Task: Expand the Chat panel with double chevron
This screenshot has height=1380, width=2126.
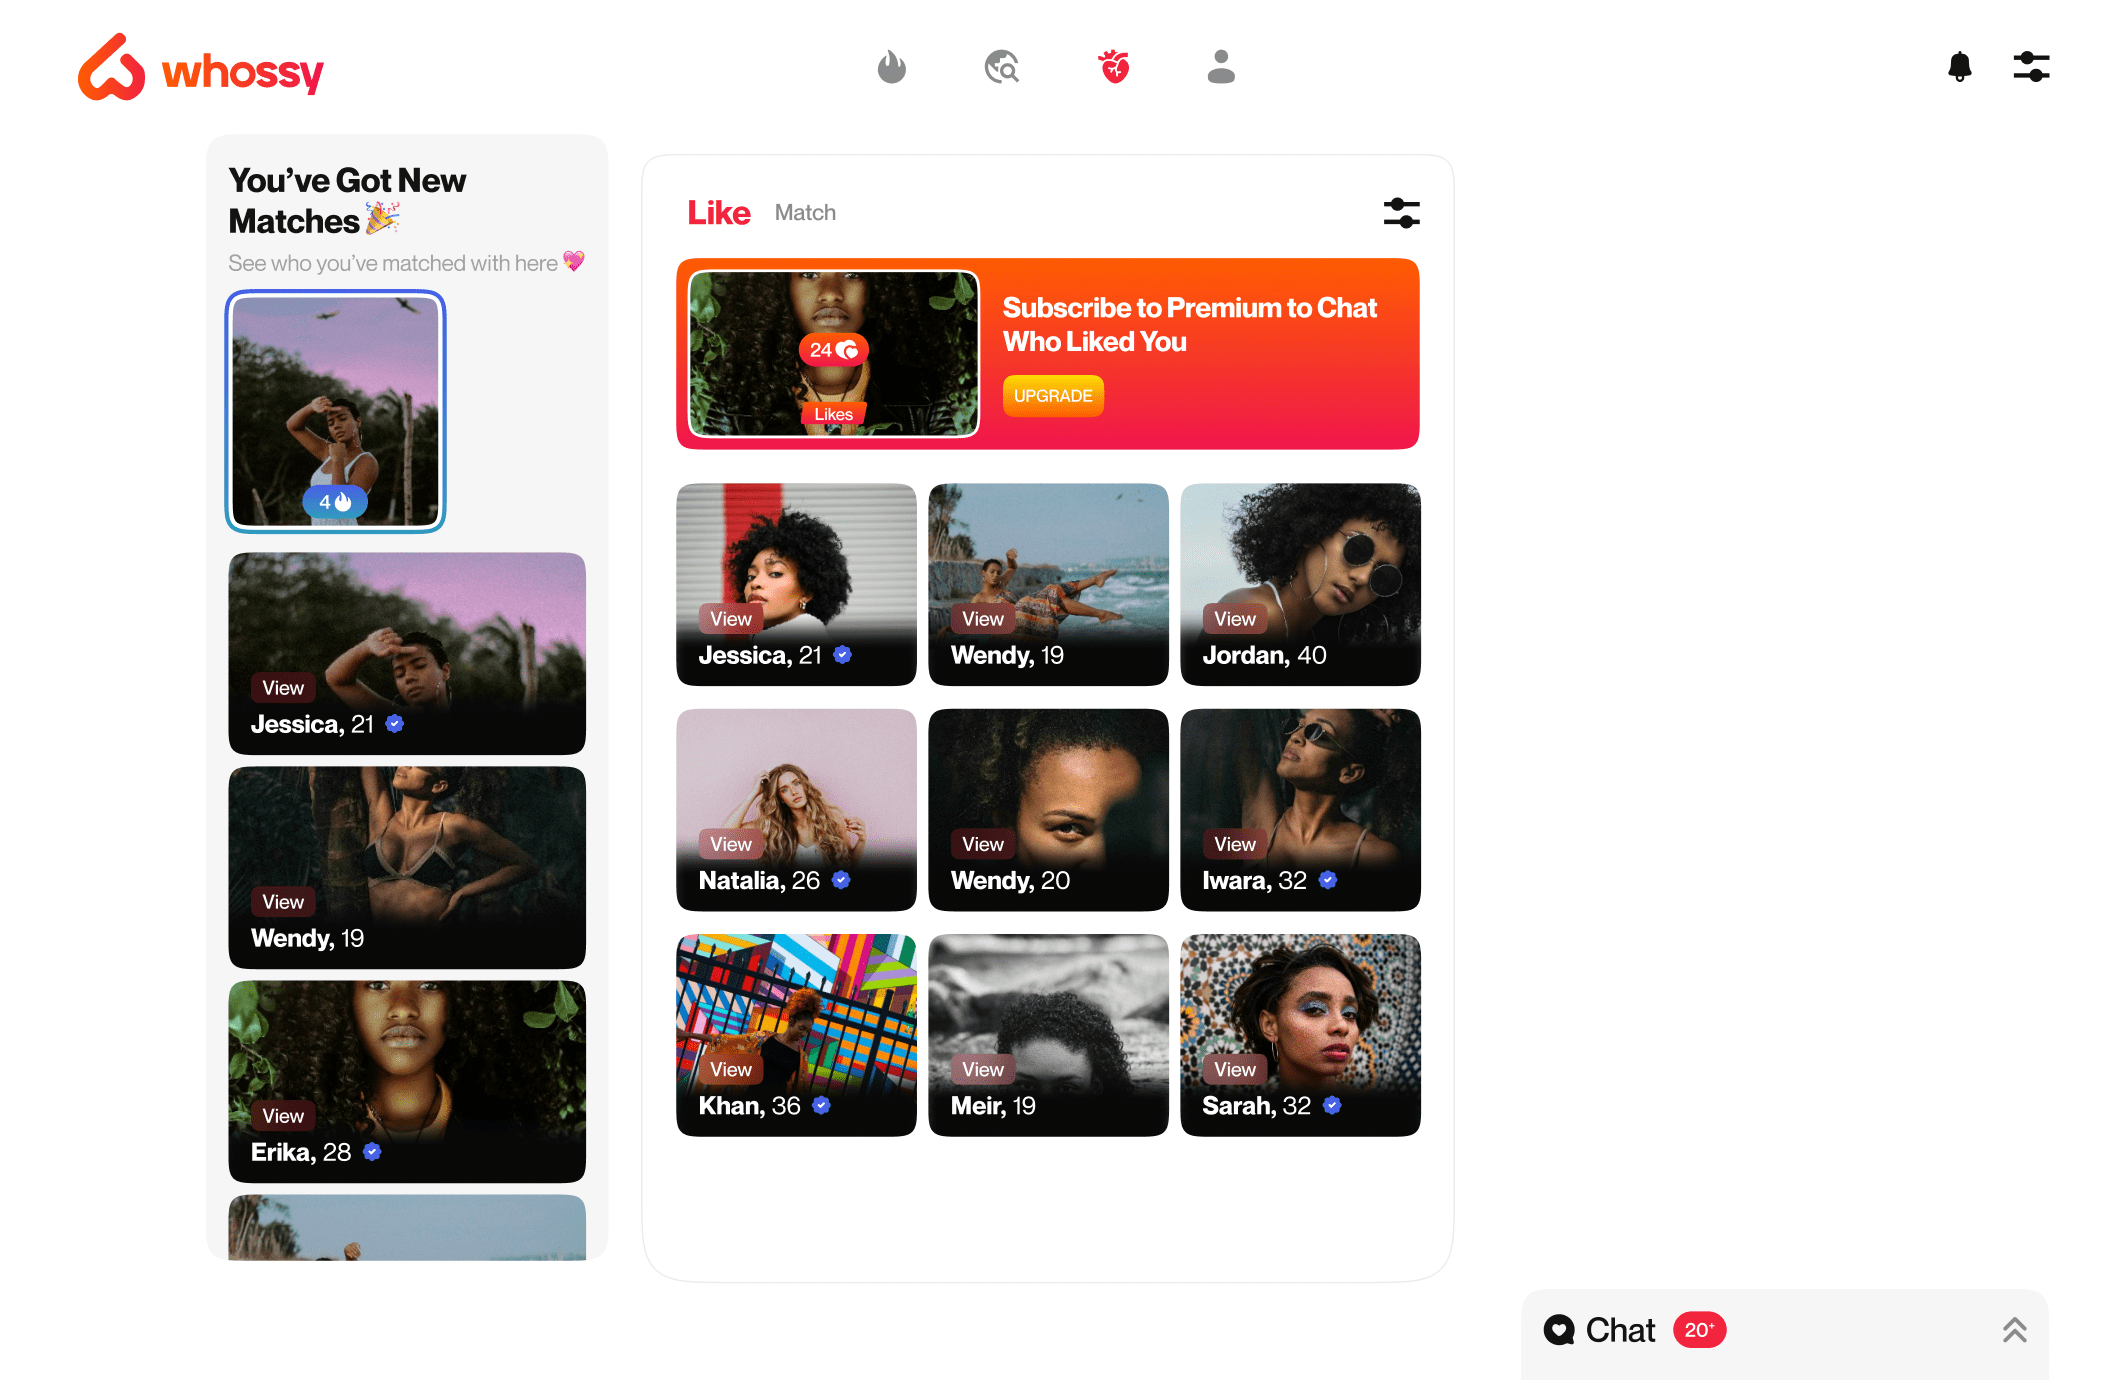Action: [x=2014, y=1330]
